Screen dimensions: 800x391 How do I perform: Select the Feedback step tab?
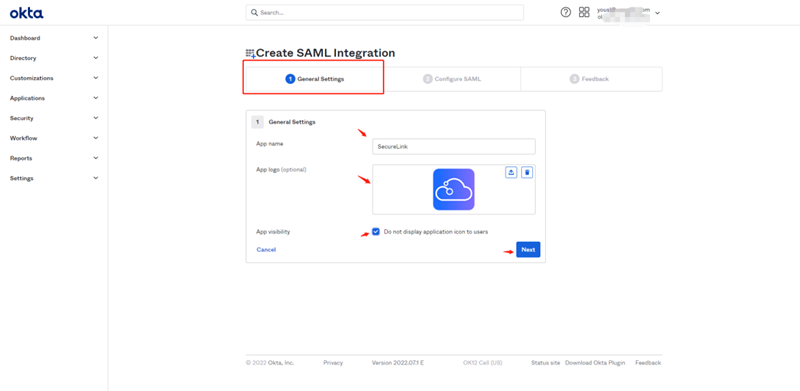point(591,79)
